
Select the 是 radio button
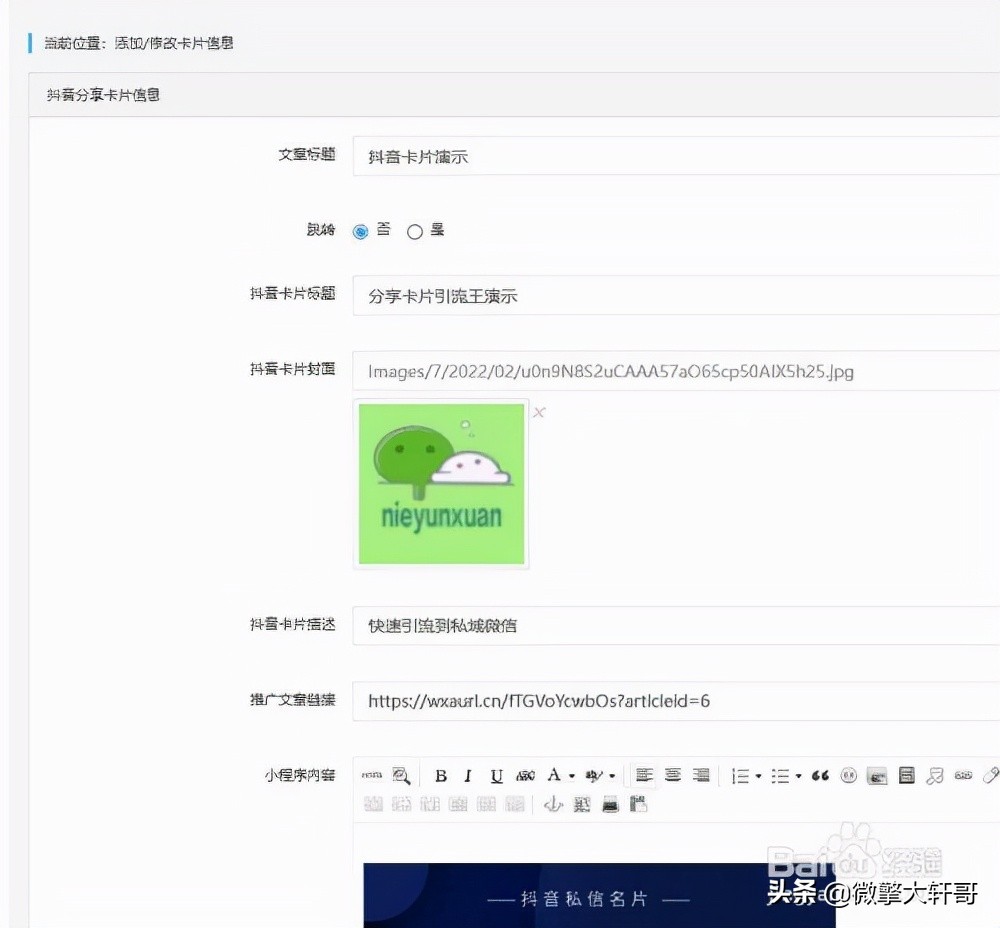pyautogui.click(x=415, y=231)
